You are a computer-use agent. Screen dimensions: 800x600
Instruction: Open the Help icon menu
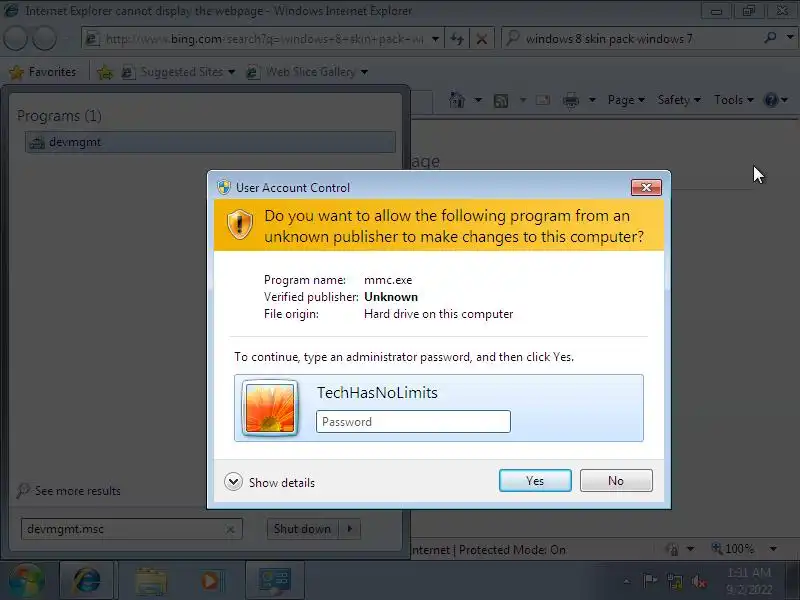coord(776,100)
